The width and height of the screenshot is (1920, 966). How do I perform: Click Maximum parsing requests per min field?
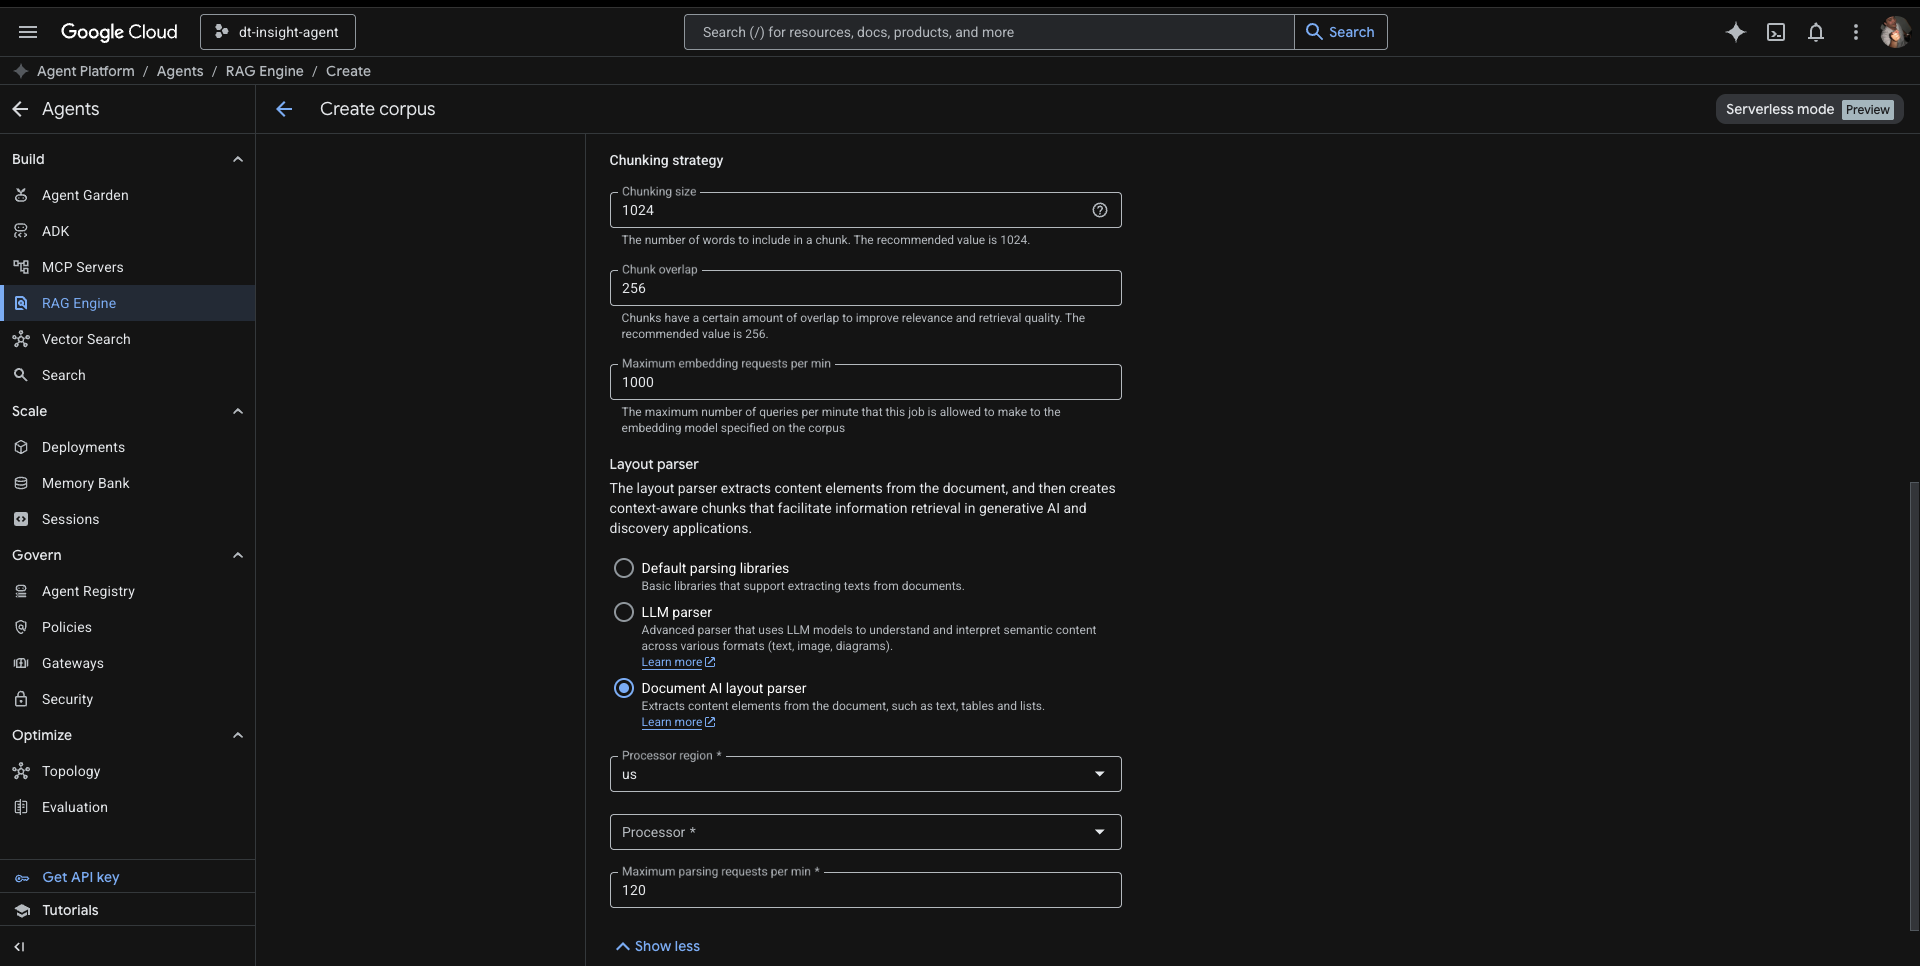865,890
